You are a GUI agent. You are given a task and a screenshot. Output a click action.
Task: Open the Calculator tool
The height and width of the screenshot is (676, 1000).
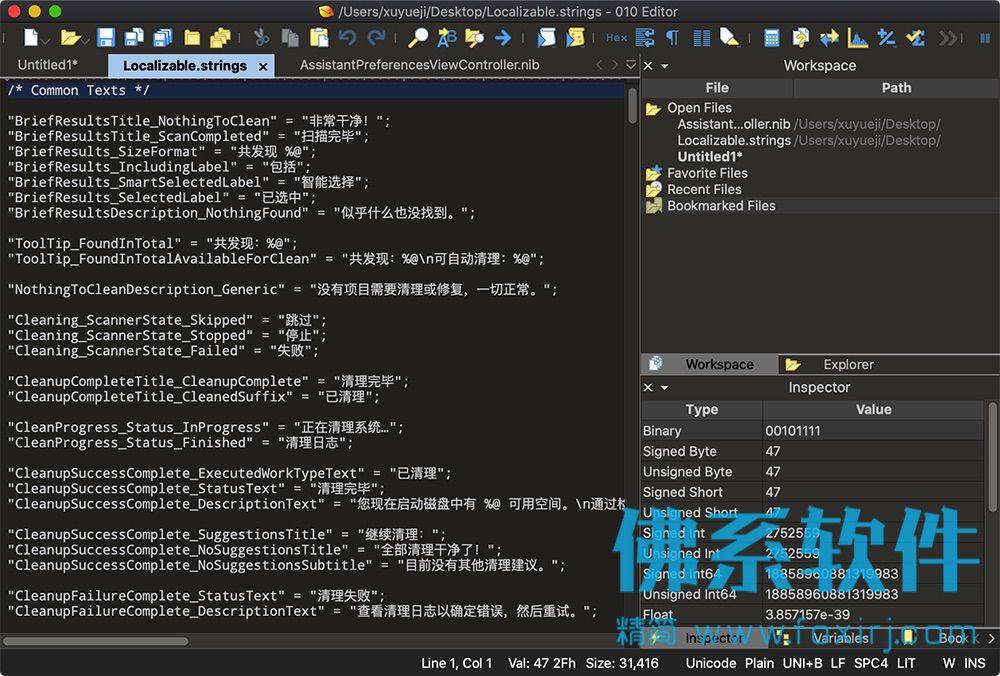(x=772, y=38)
